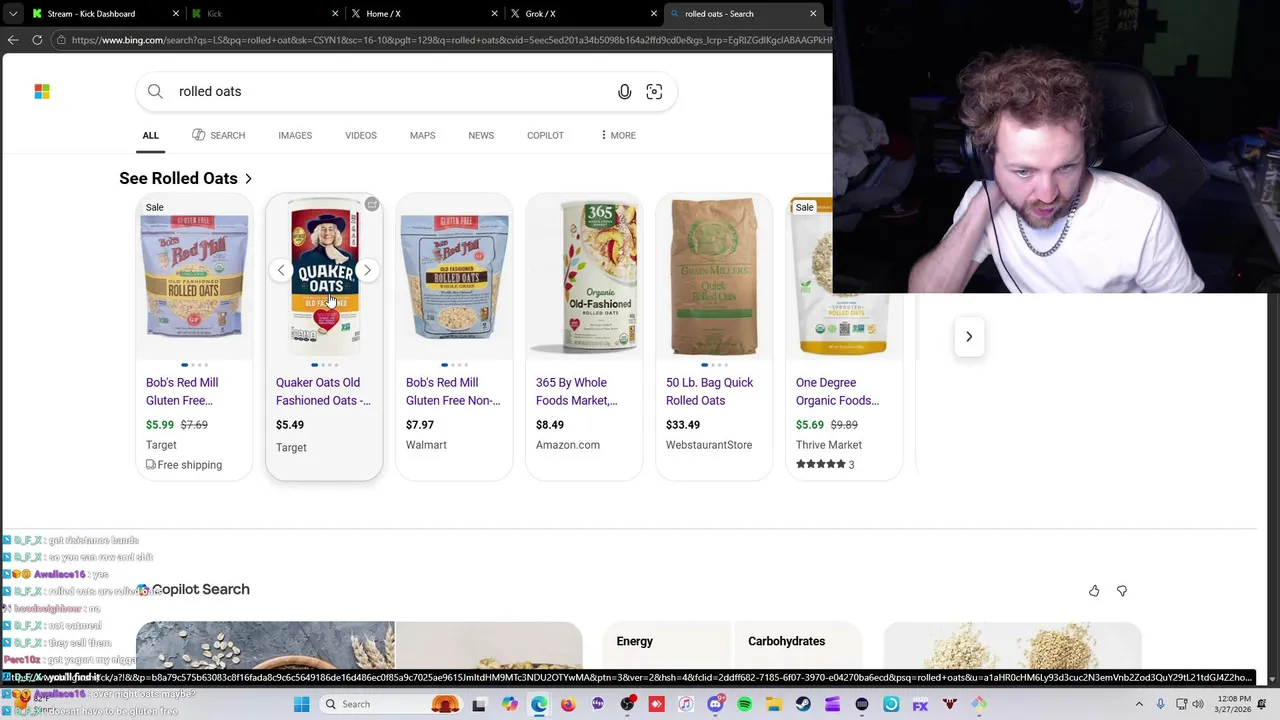Open Steam from the taskbar

pos(803,704)
